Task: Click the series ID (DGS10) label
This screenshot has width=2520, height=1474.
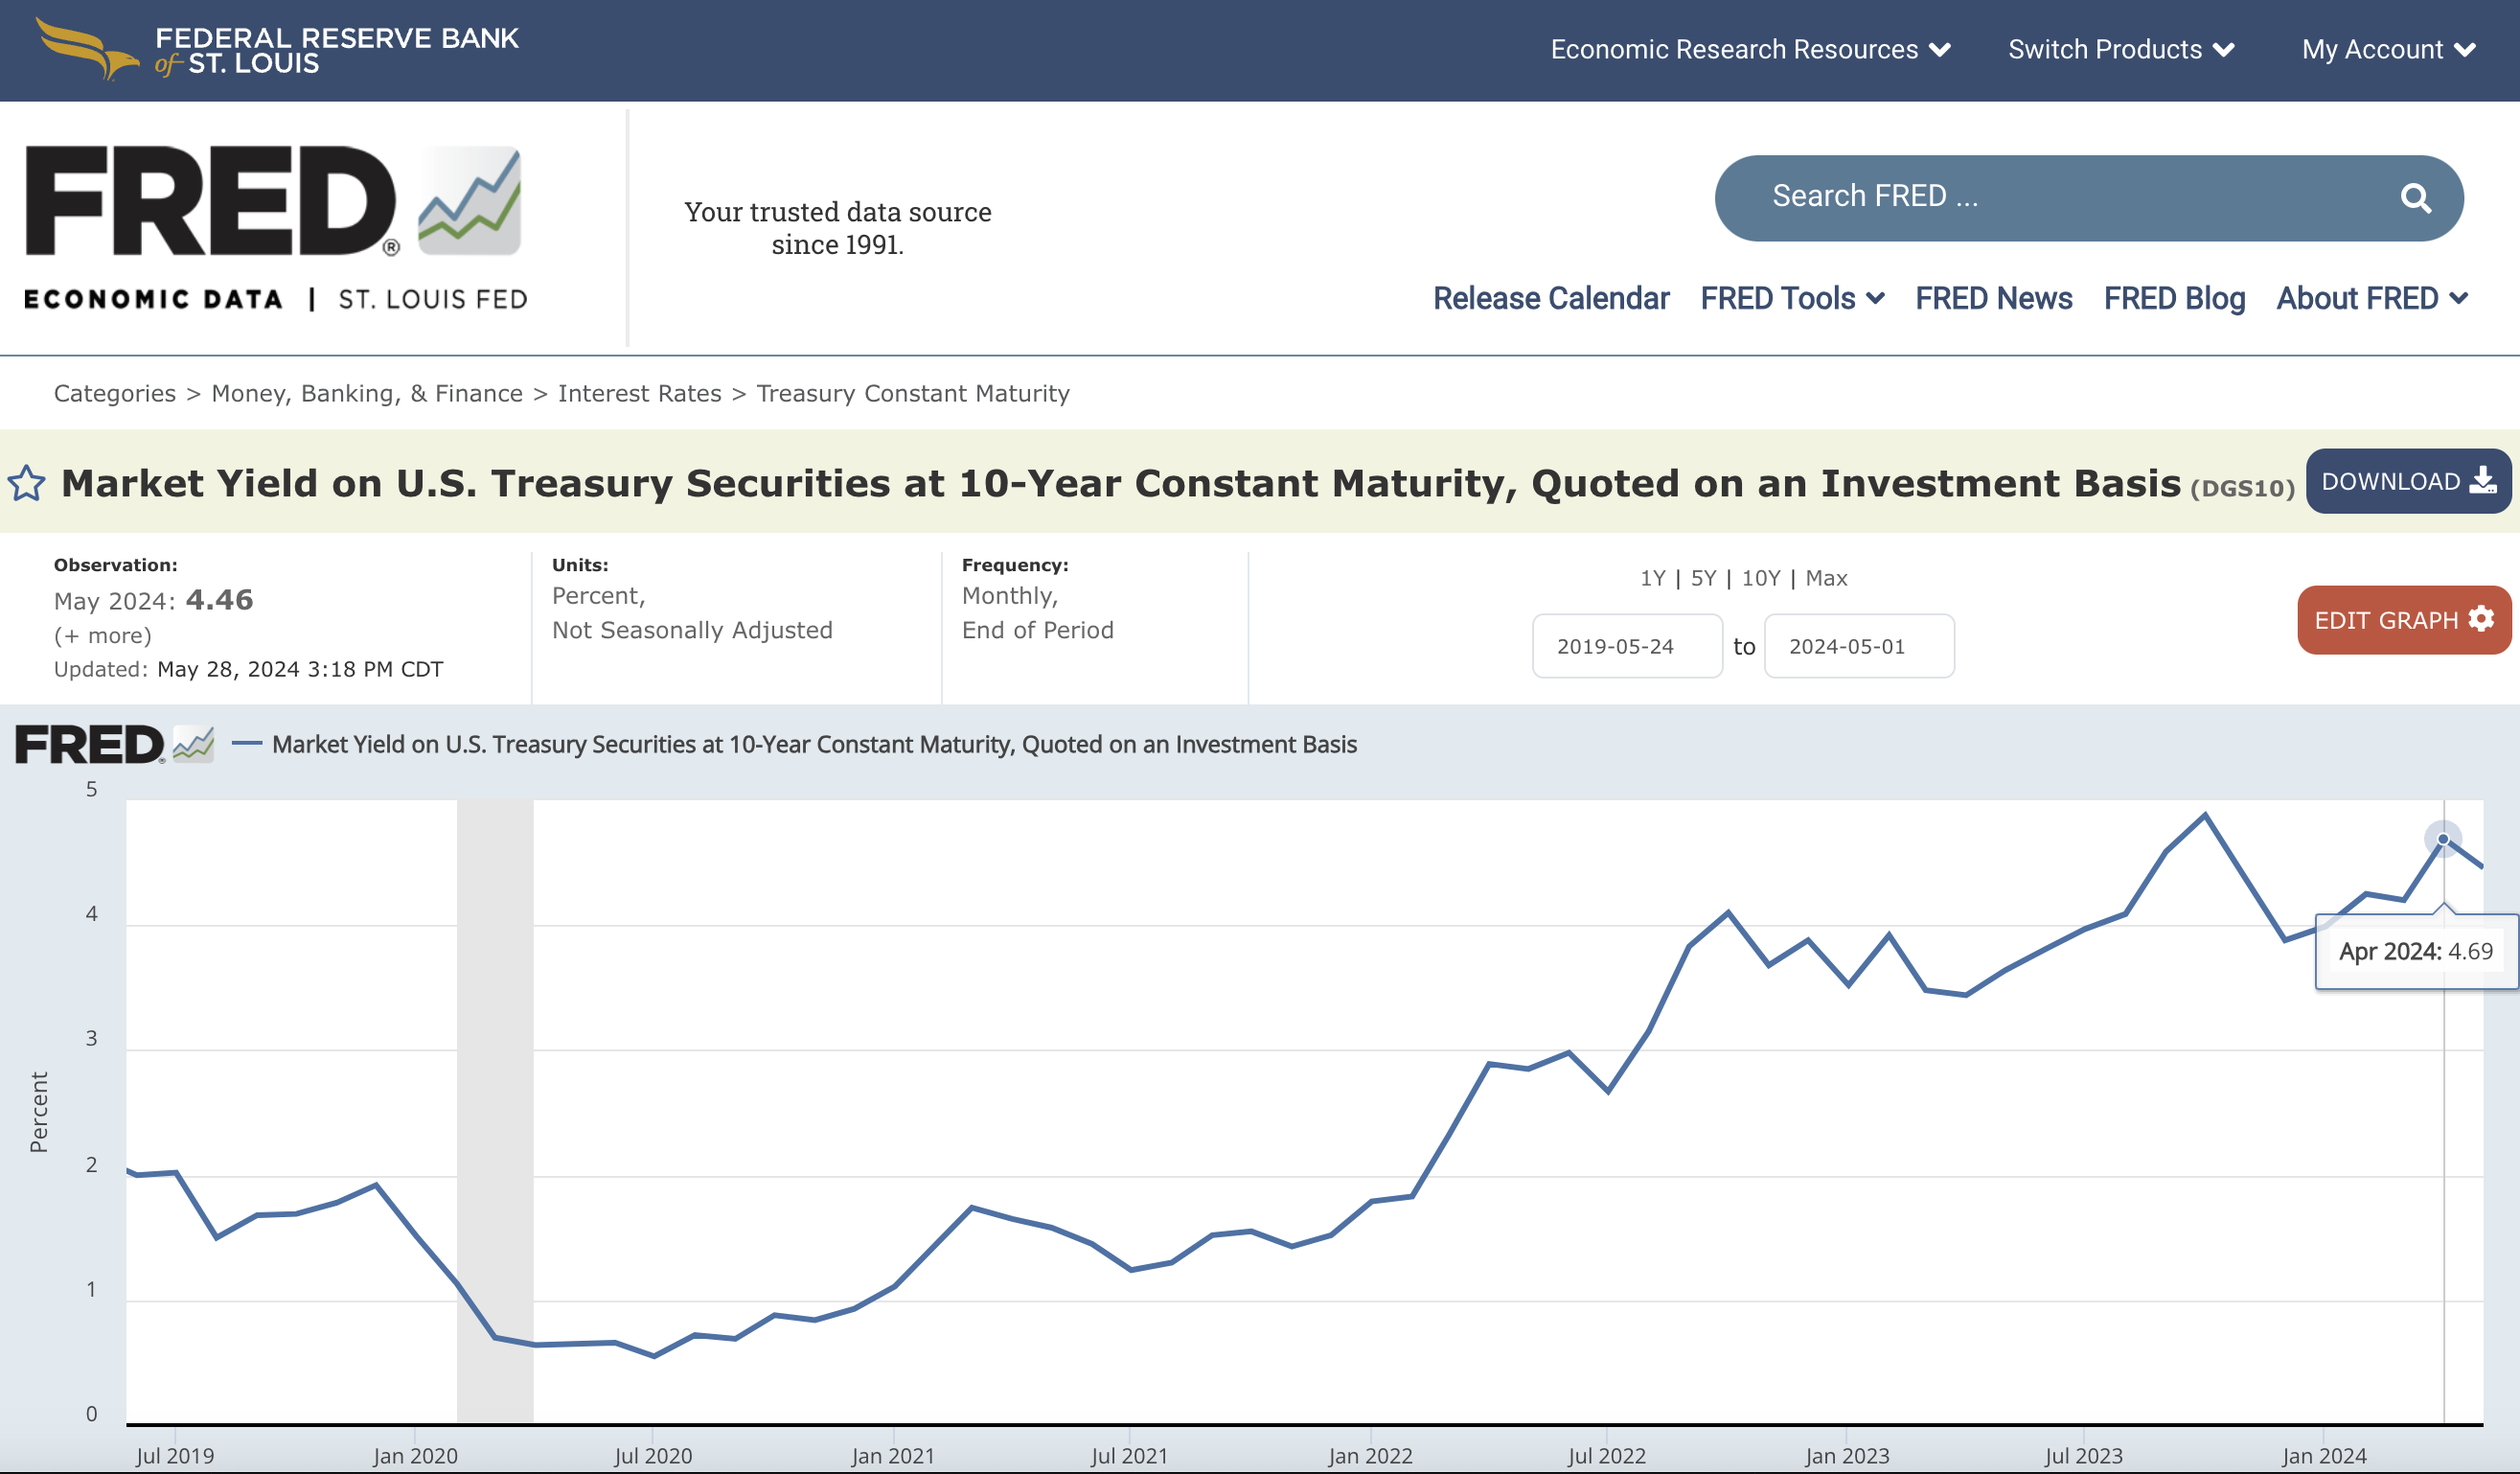Action: pyautogui.click(x=2242, y=488)
